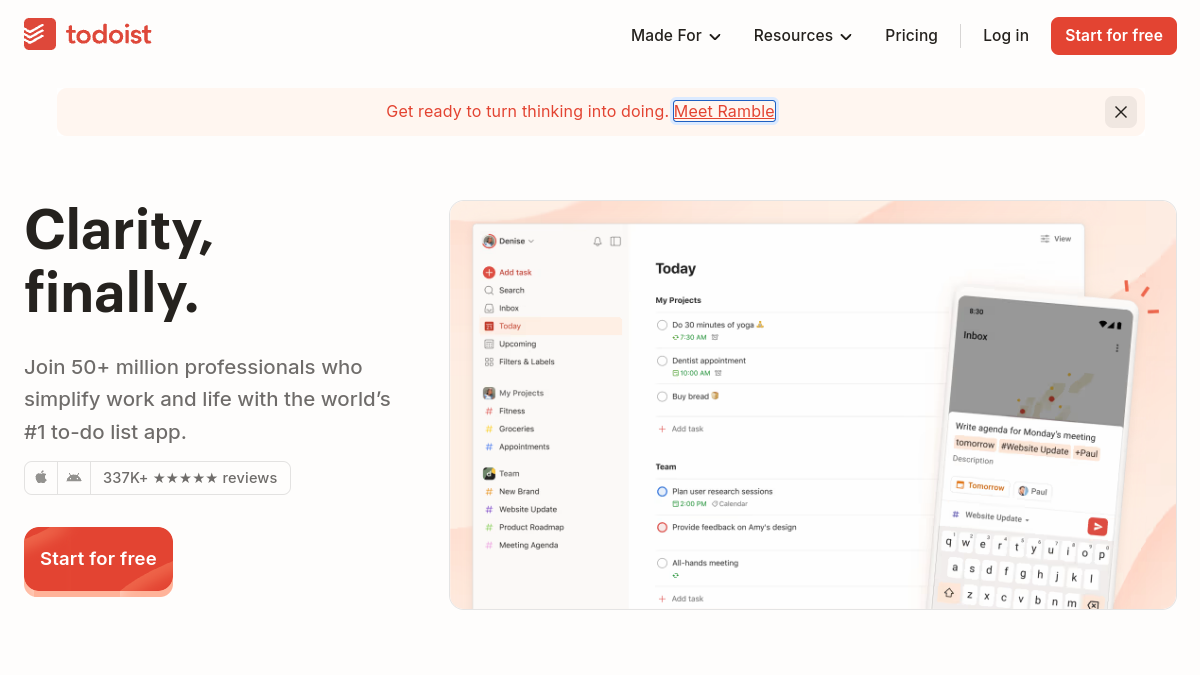This screenshot has height=675, width=1200.
Task: Open the Fitness project in the sidebar
Action: point(505,411)
